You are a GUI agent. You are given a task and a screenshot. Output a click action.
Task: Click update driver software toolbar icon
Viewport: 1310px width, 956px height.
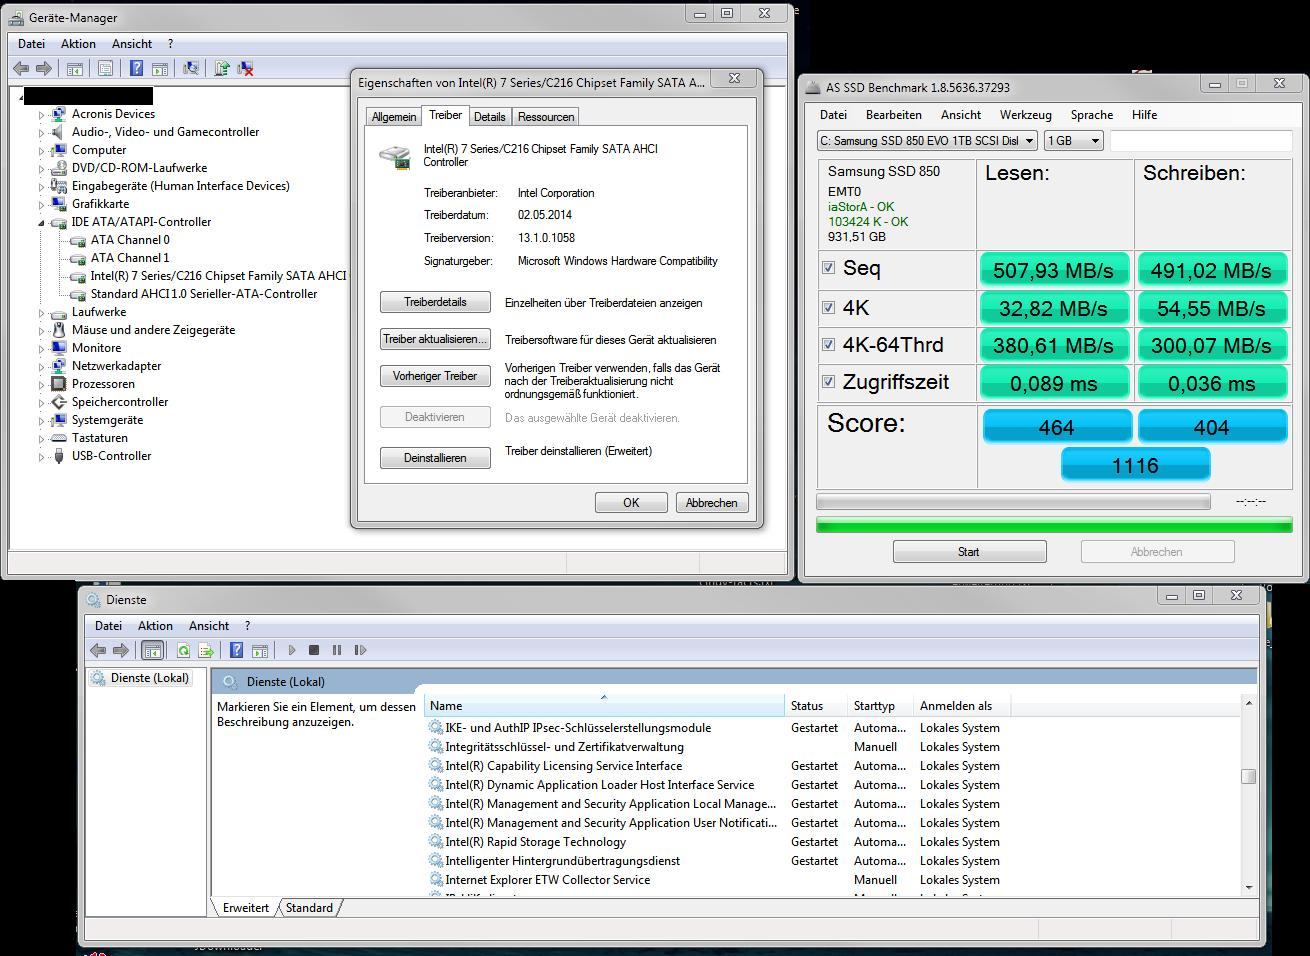[x=222, y=69]
